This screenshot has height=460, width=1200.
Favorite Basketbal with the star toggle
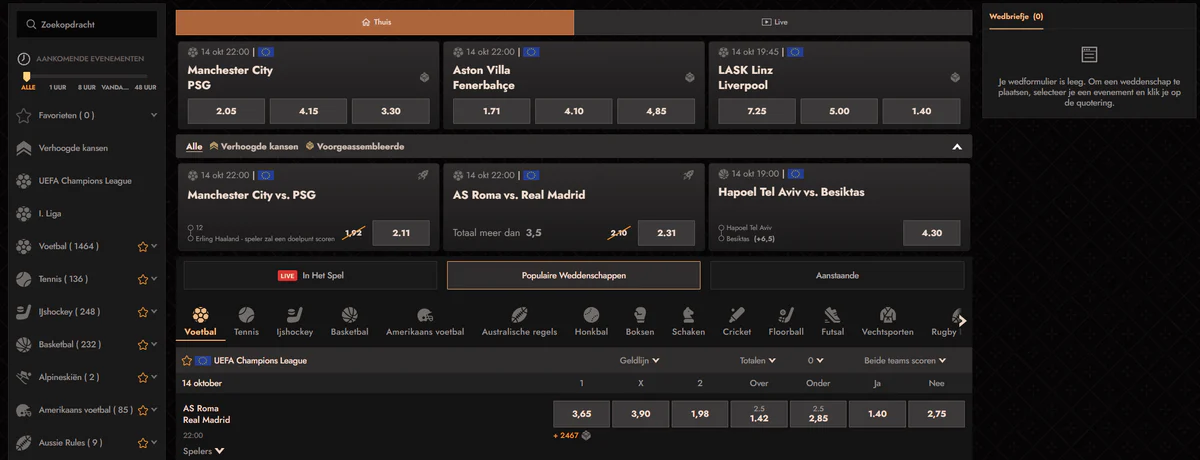143,344
